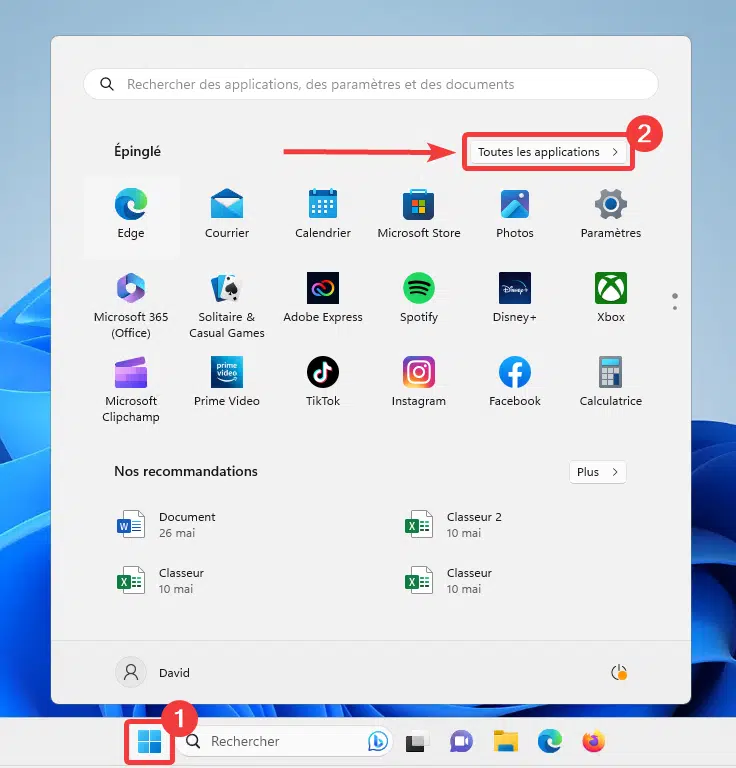Open Task View in the taskbar

click(x=417, y=742)
